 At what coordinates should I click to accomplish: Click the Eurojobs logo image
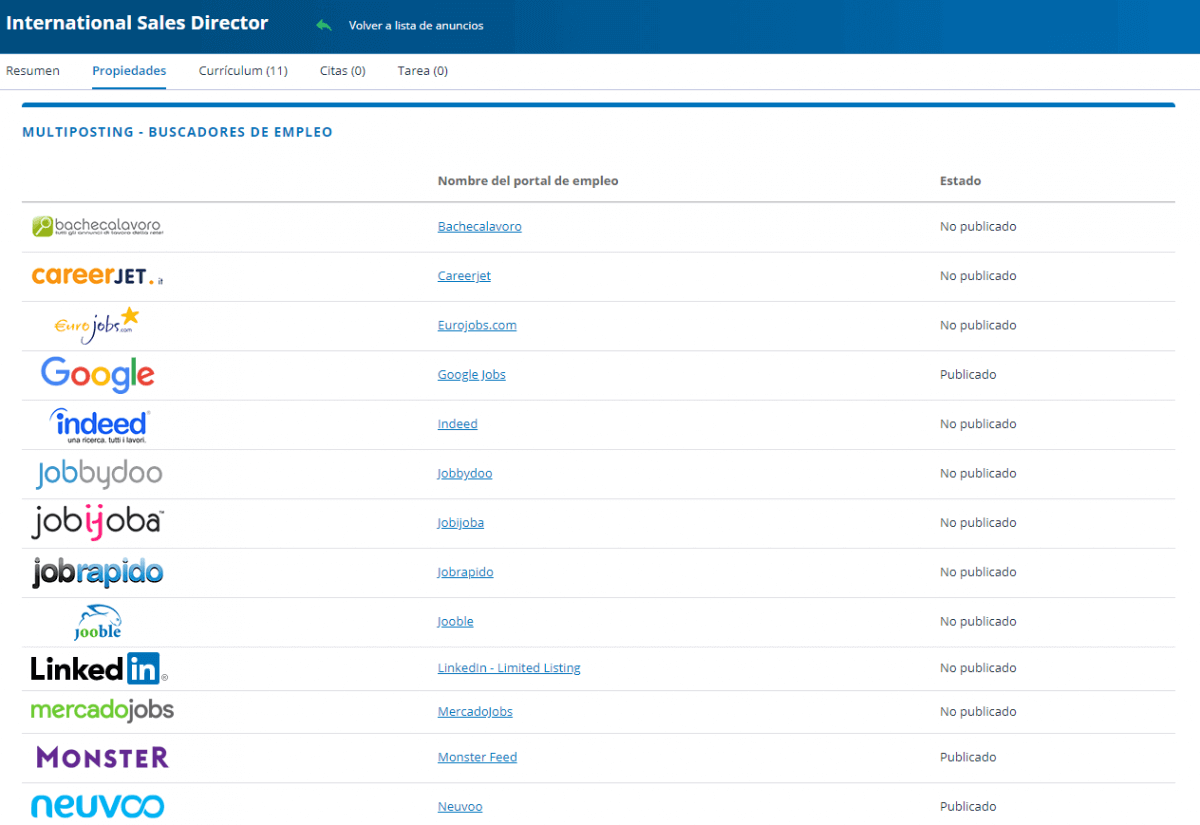coord(96,326)
